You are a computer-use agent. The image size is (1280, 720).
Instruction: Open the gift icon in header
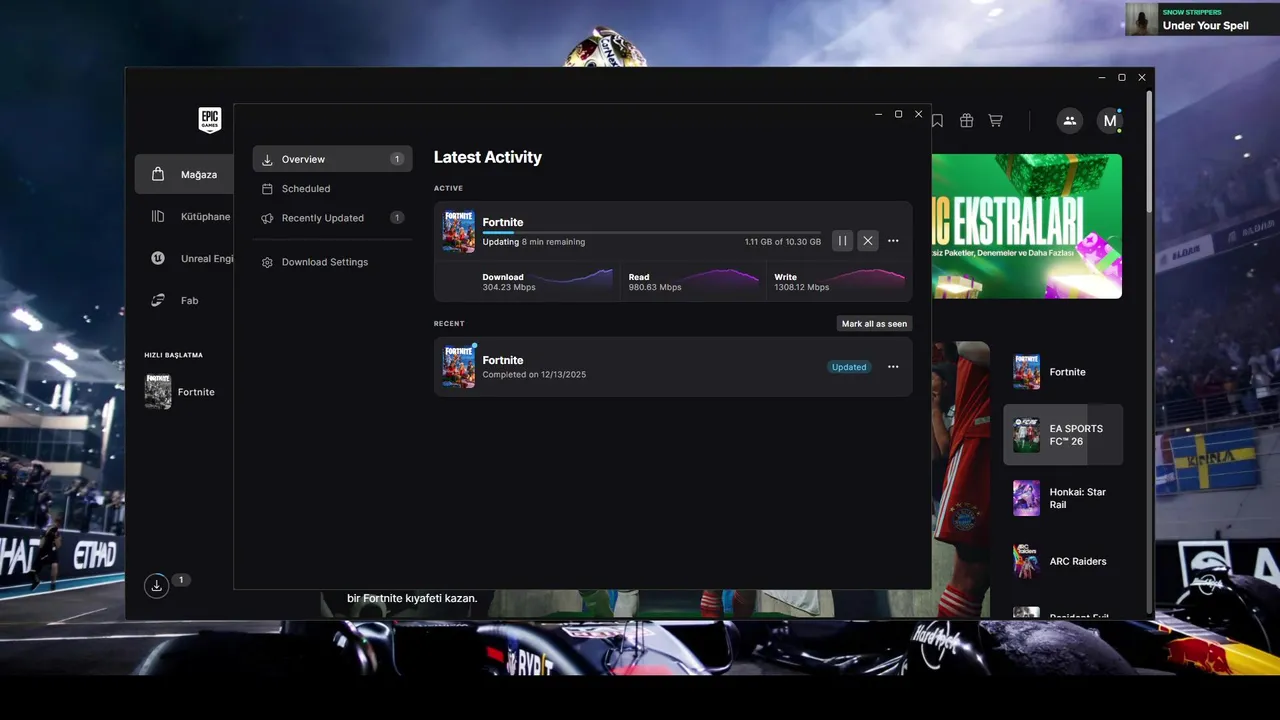click(x=966, y=120)
